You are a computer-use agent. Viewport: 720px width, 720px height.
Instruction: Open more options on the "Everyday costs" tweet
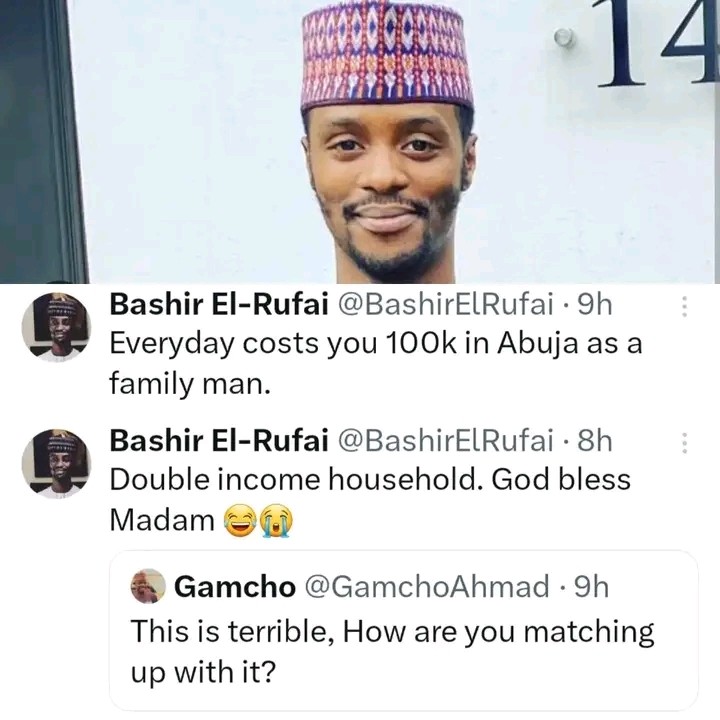tap(684, 306)
